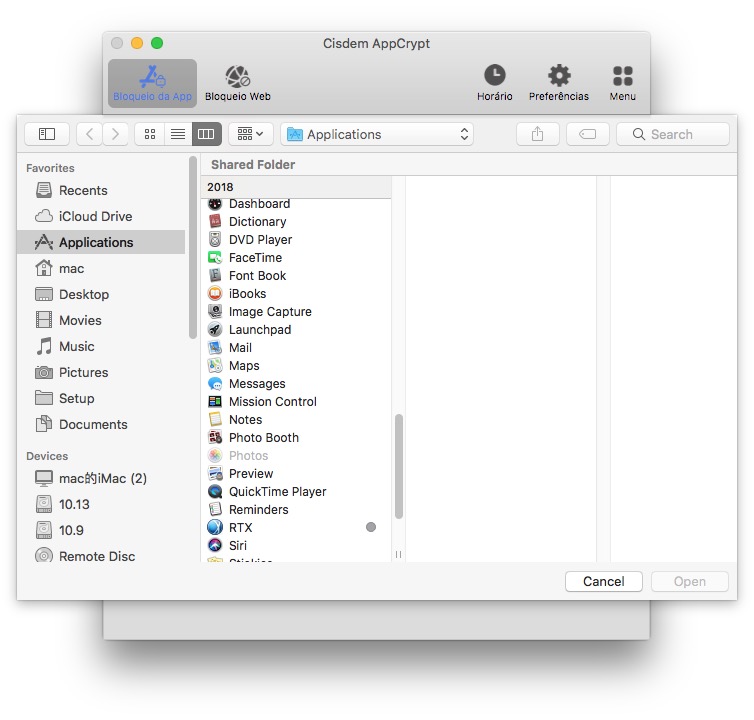Click the Share toolbar button
The width and height of the screenshot is (754, 720).
[538, 134]
